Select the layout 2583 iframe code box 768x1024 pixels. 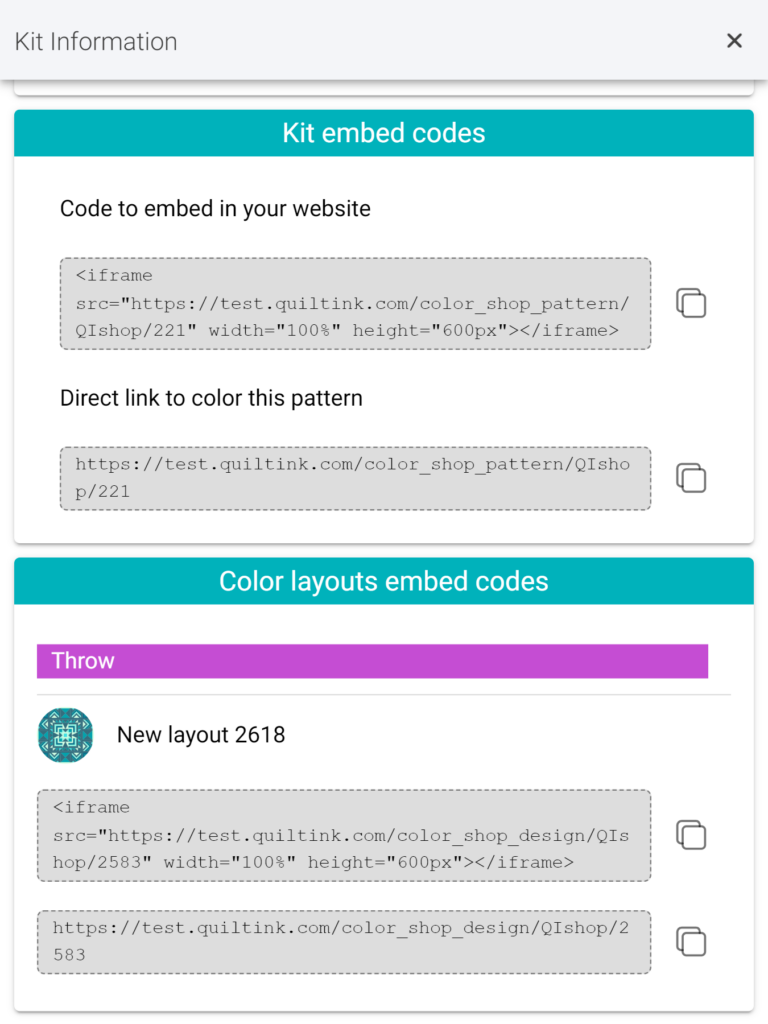(344, 836)
